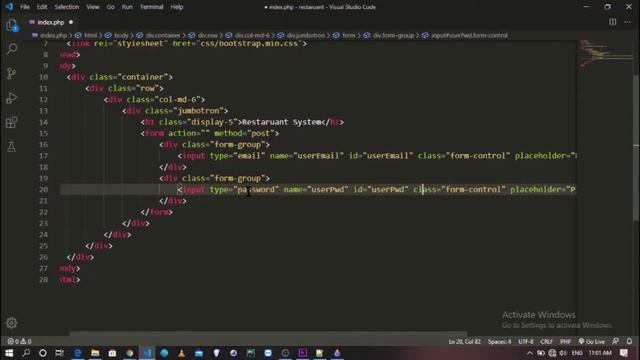Change file encoding UTF-8
This screenshot has width=640, height=360.
[525, 342]
